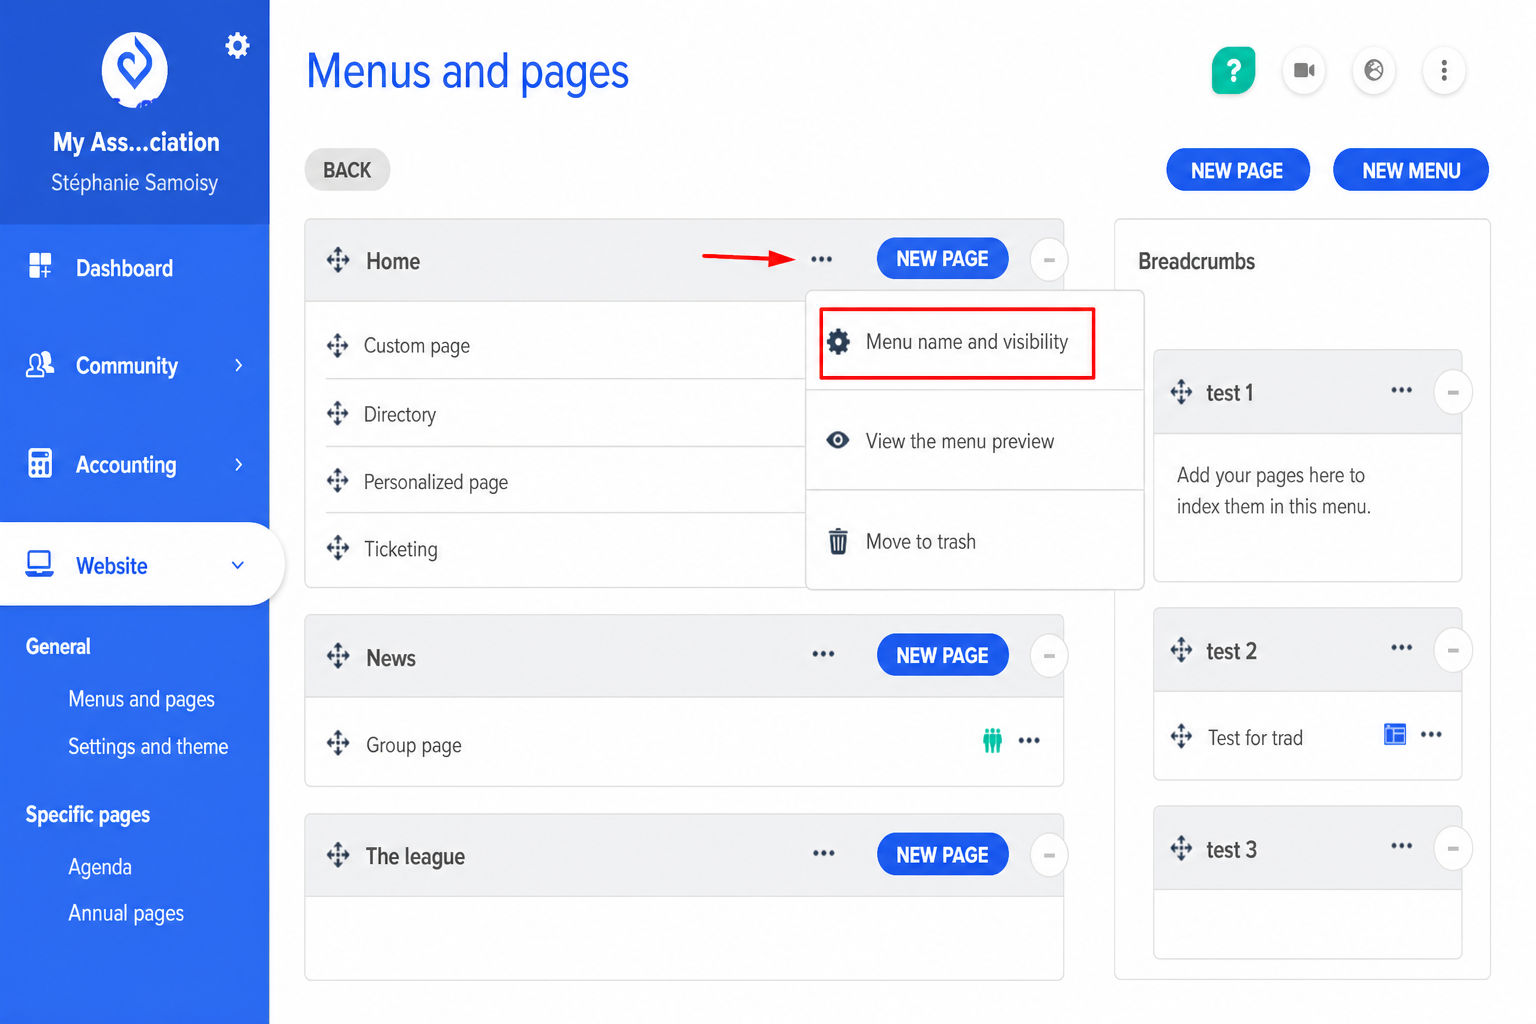Screen dimensions: 1536x1024
Task: Click the move handle of test 3
Action: click(x=1181, y=849)
